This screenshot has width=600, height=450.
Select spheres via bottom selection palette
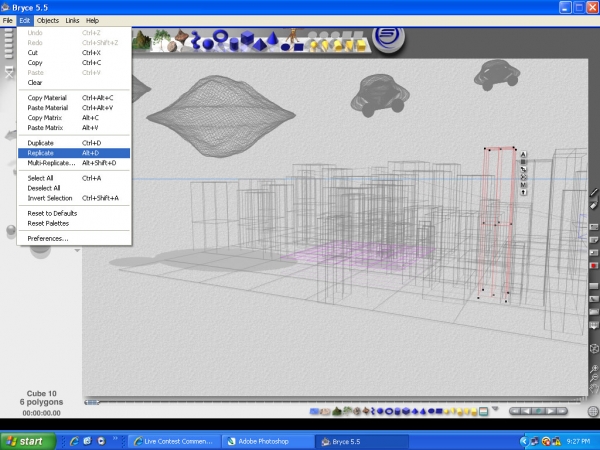pos(380,411)
